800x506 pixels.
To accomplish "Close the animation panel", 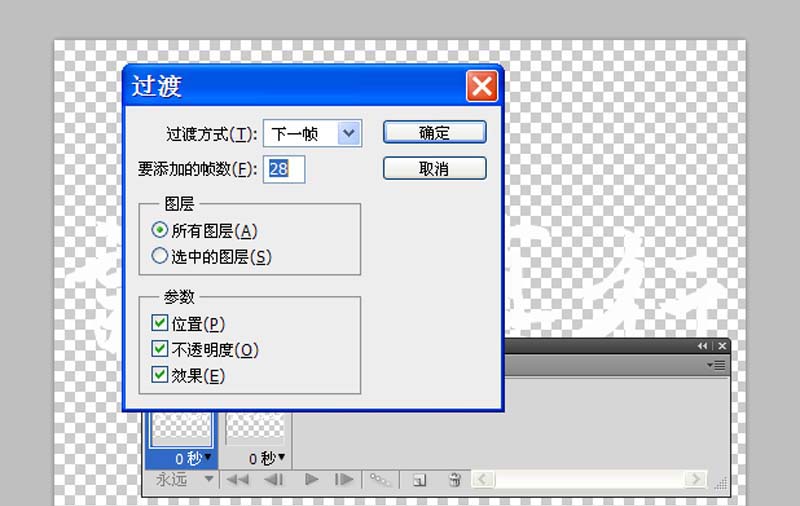I will click(722, 346).
